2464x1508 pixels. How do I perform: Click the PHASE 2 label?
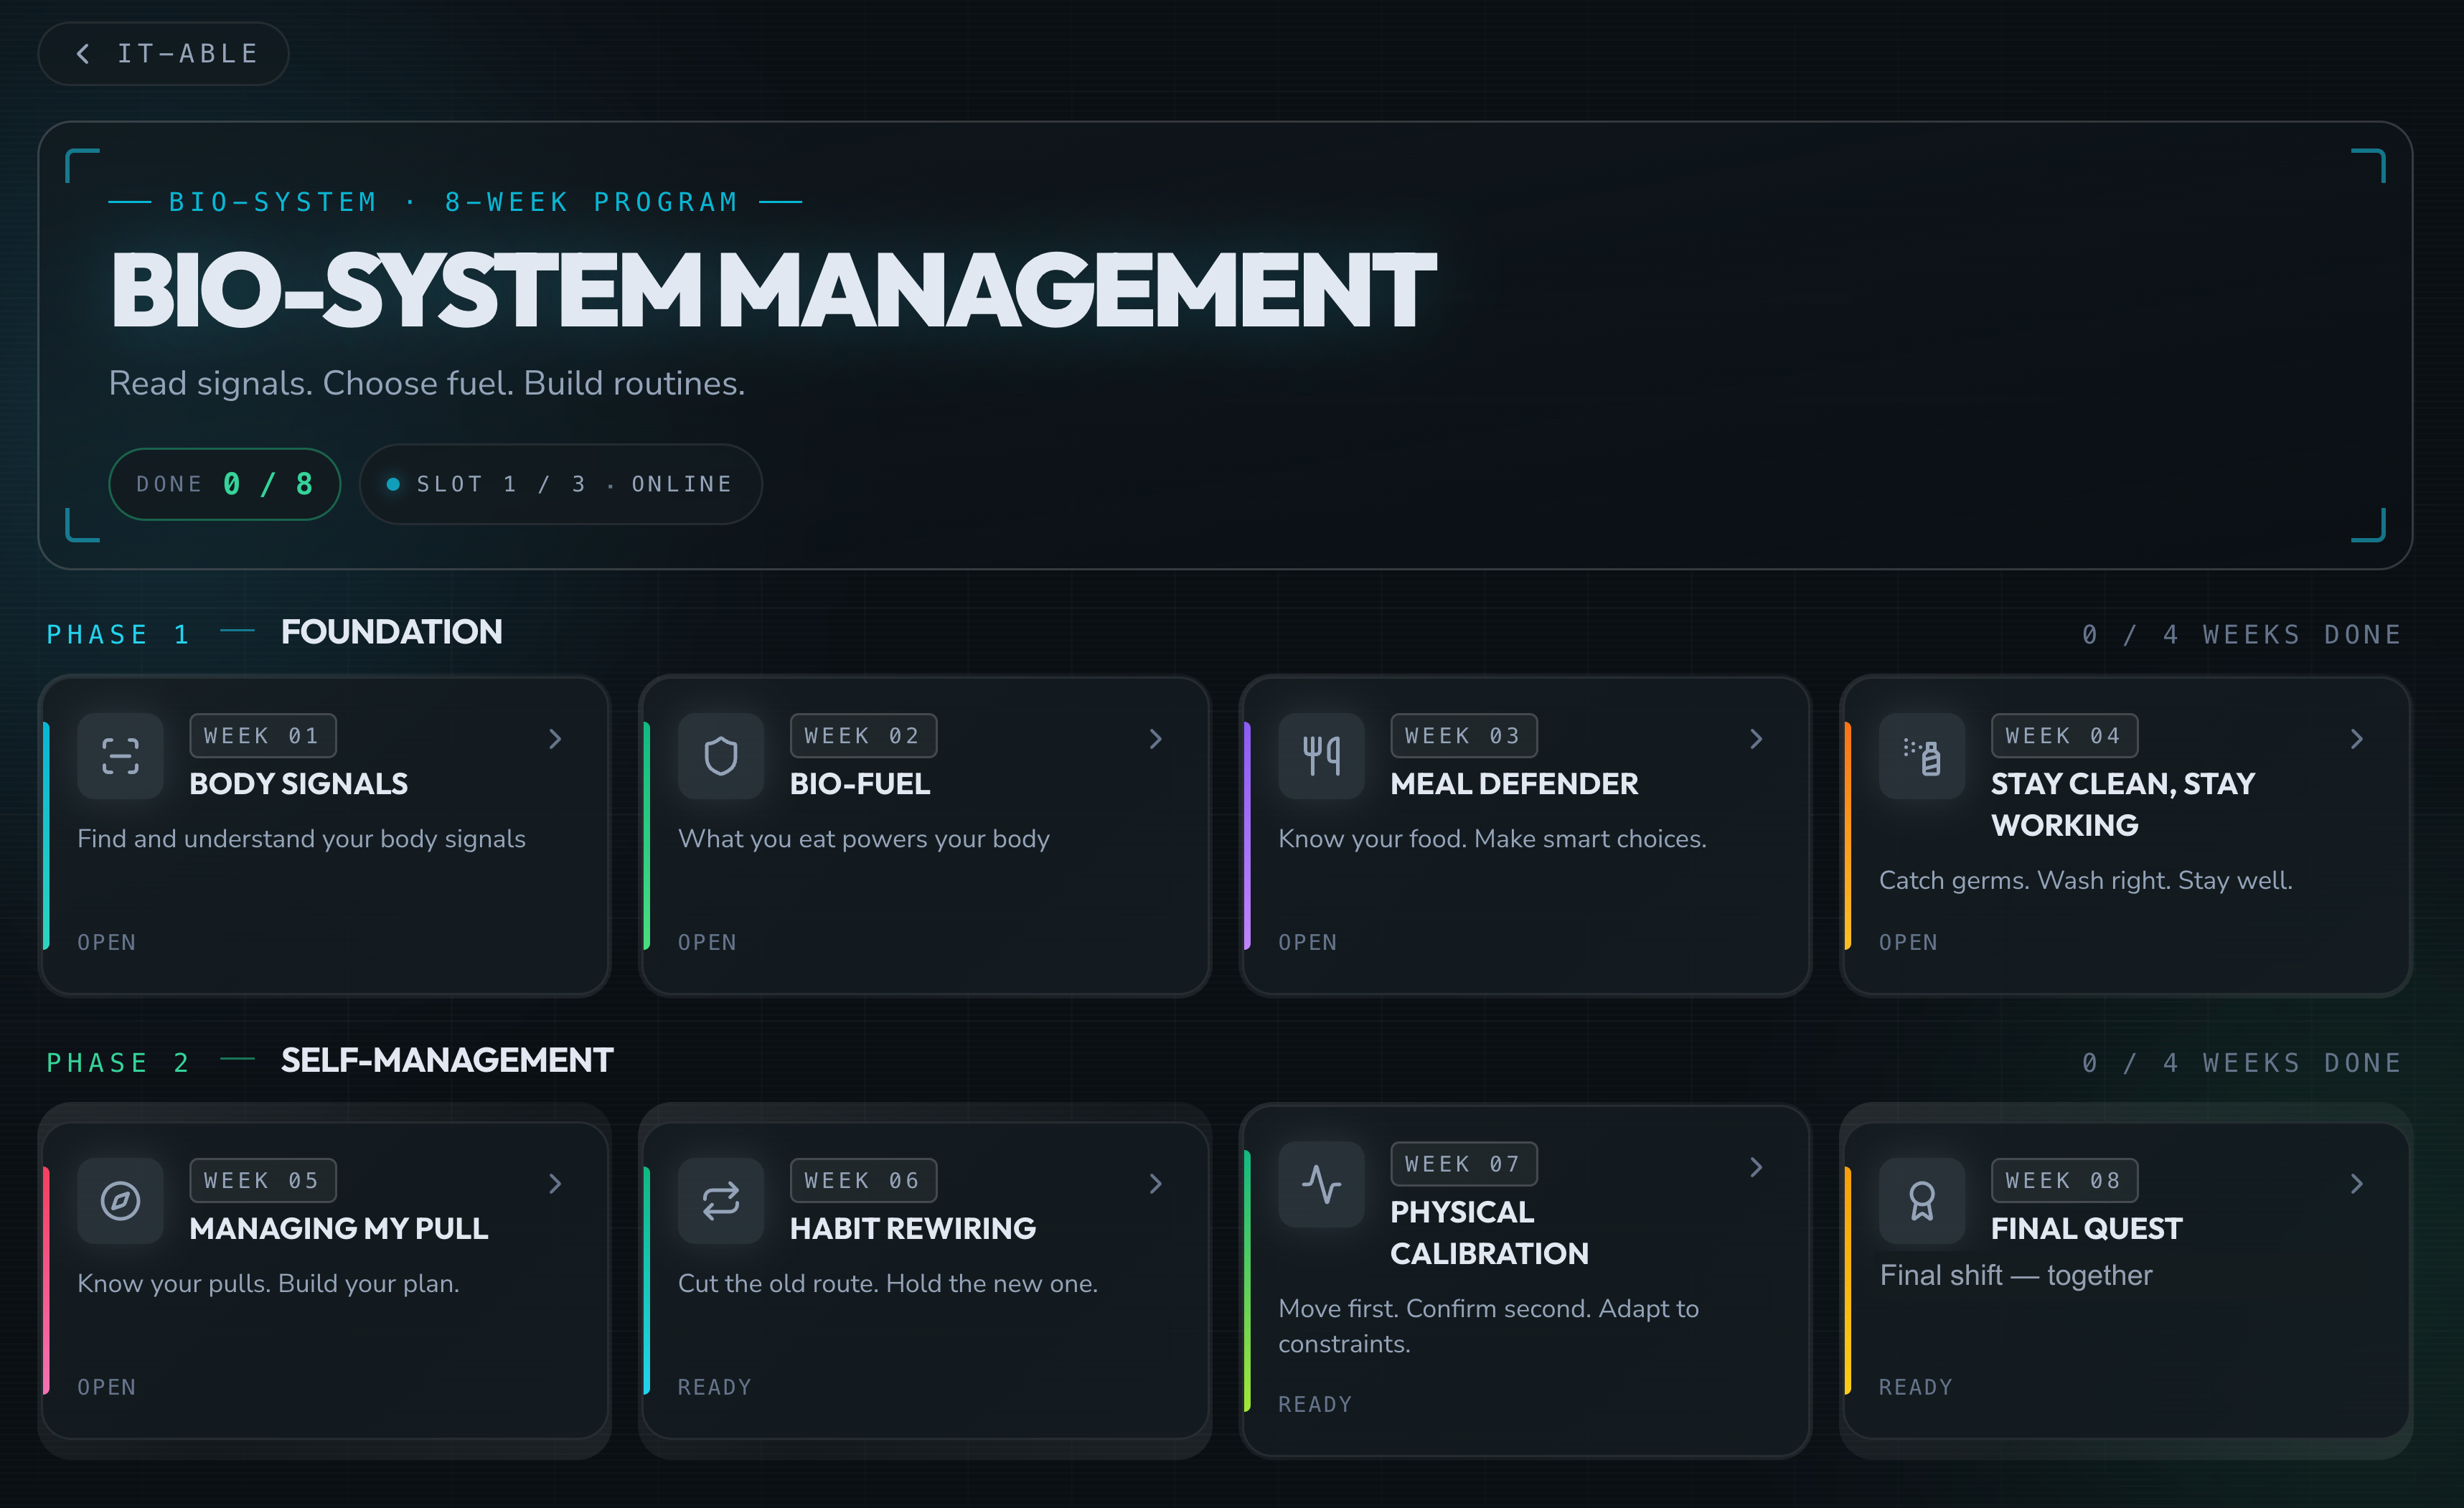point(118,1062)
